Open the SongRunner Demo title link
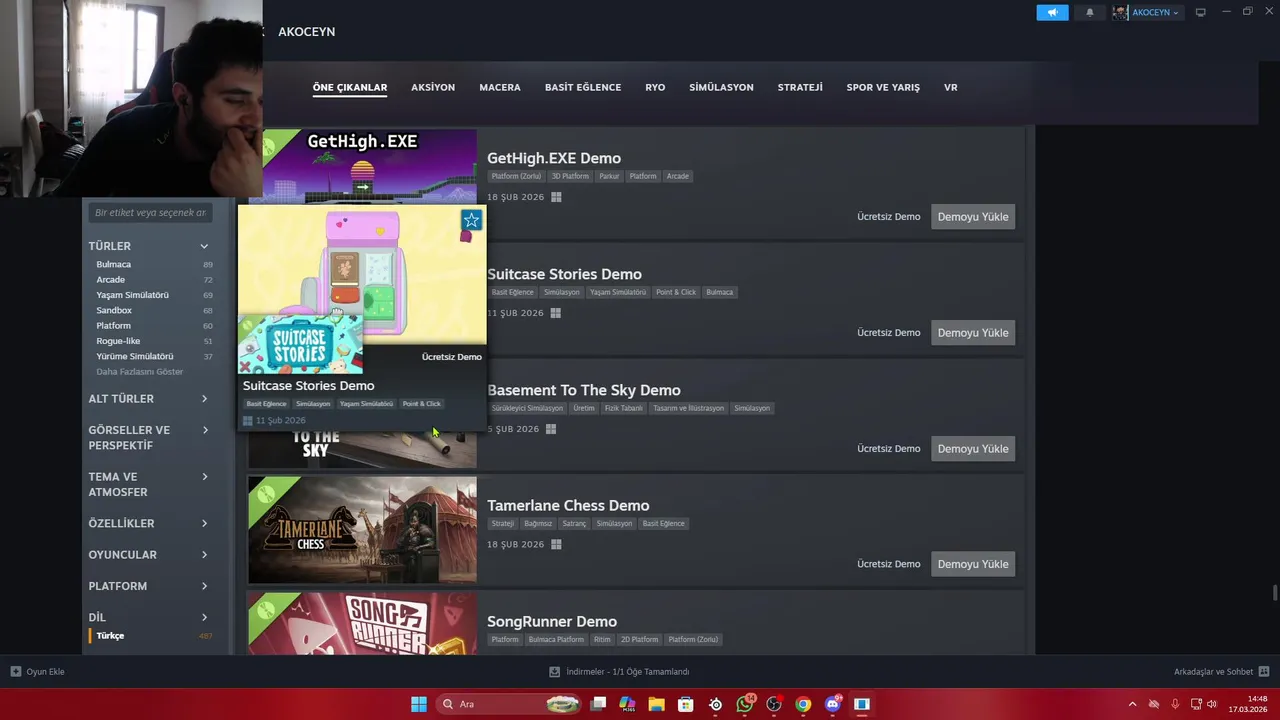This screenshot has width=1280, height=720. click(x=552, y=622)
